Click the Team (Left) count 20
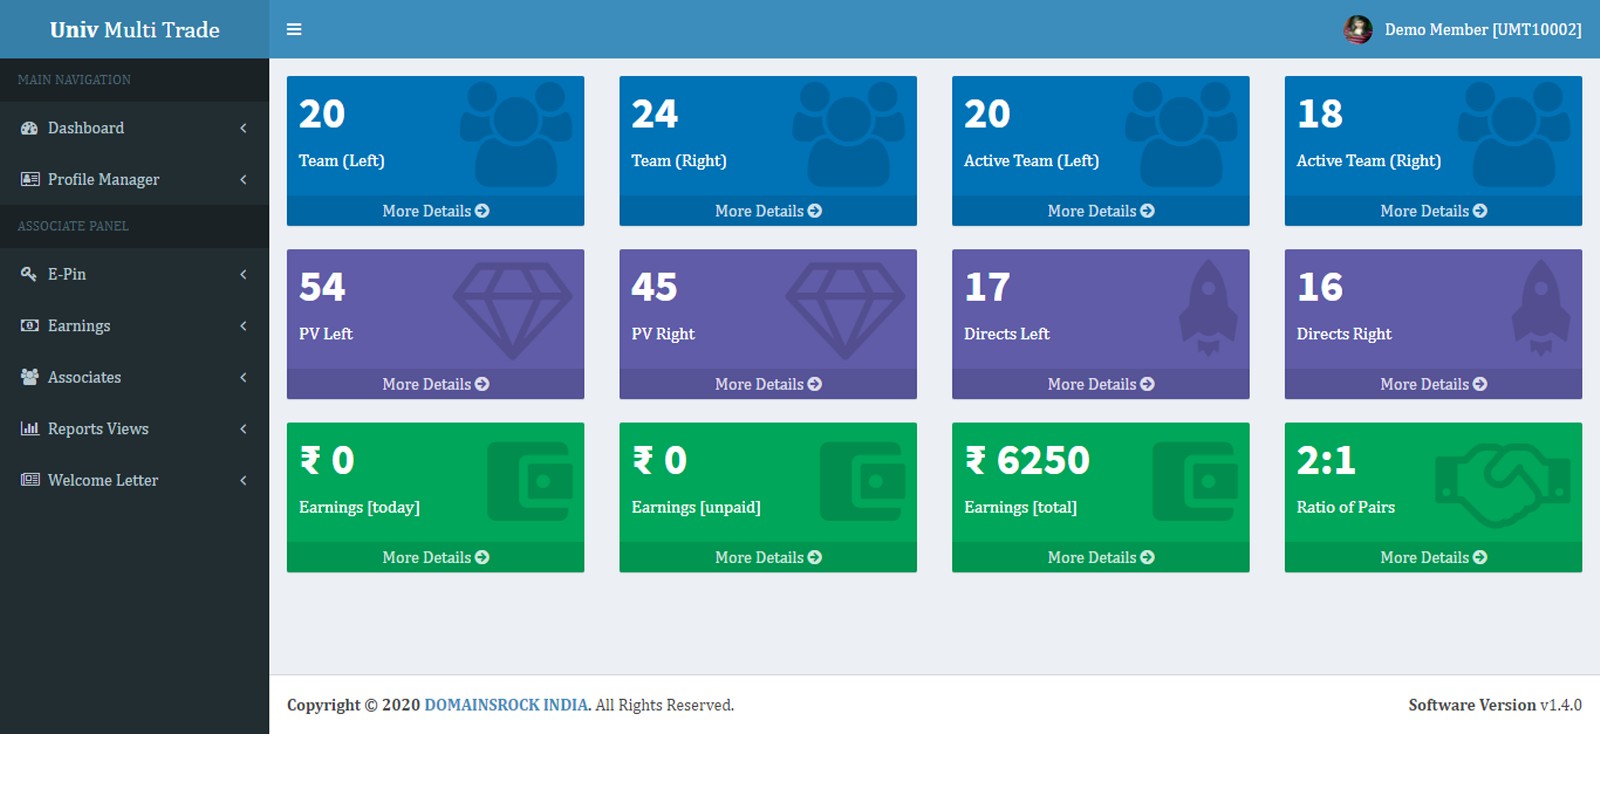The height and width of the screenshot is (800, 1600). (322, 114)
